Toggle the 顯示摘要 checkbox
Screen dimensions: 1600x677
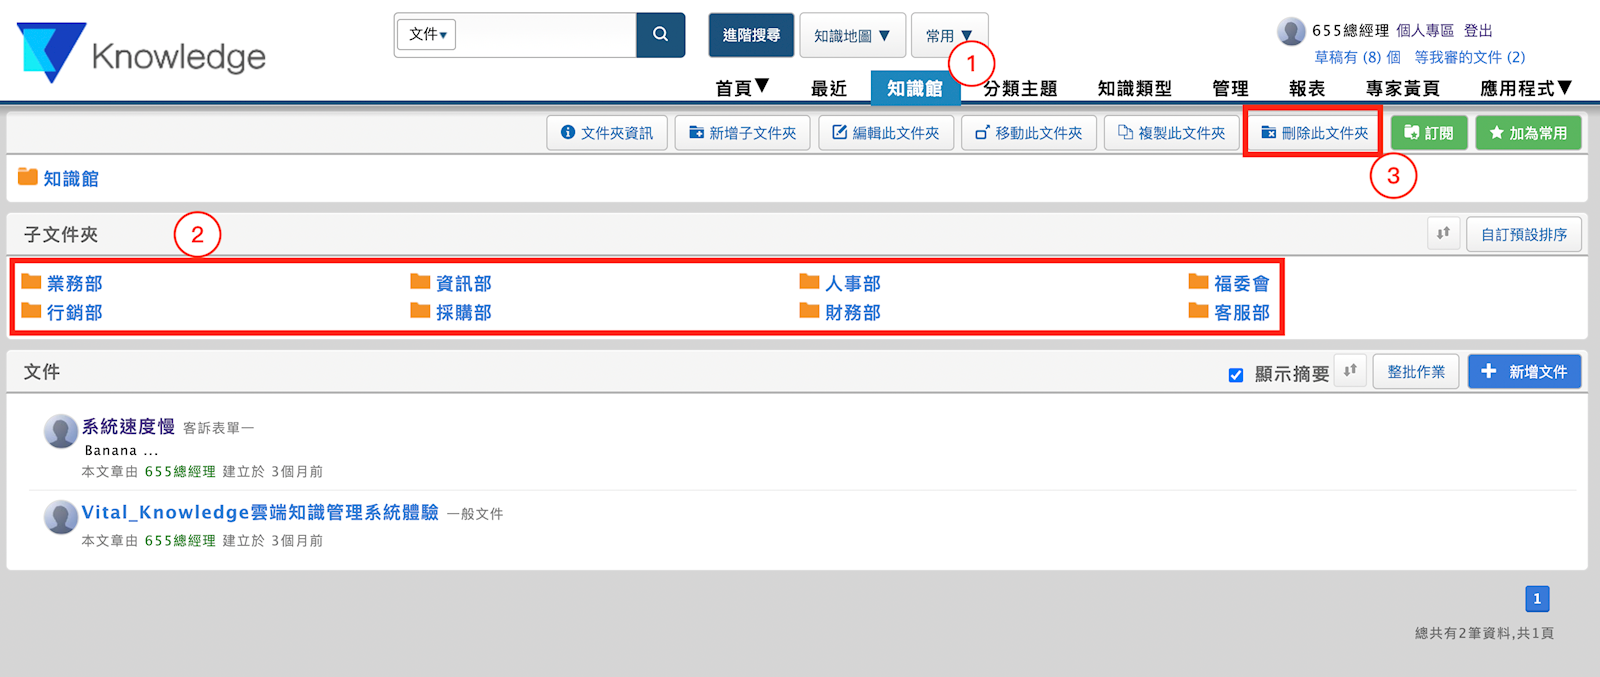pyautogui.click(x=1236, y=375)
